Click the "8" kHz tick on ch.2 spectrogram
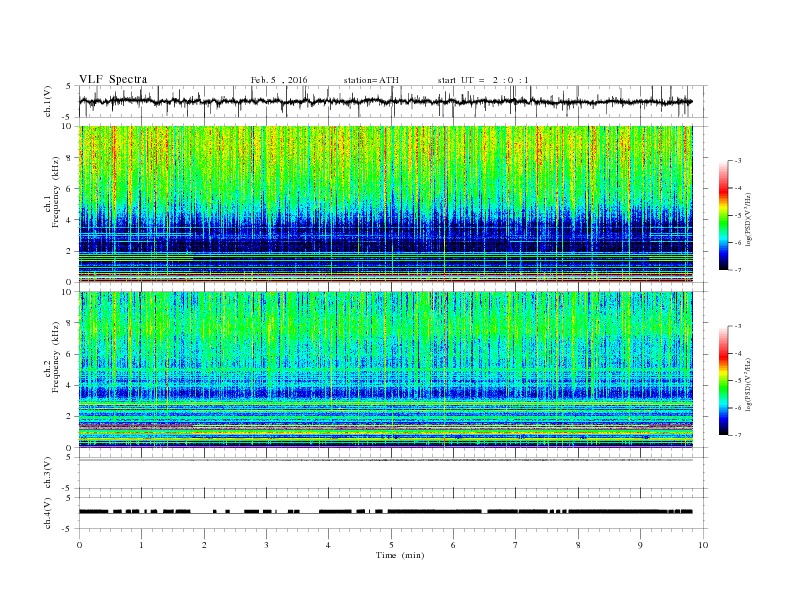The width and height of the screenshot is (792, 612). pyautogui.click(x=70, y=323)
